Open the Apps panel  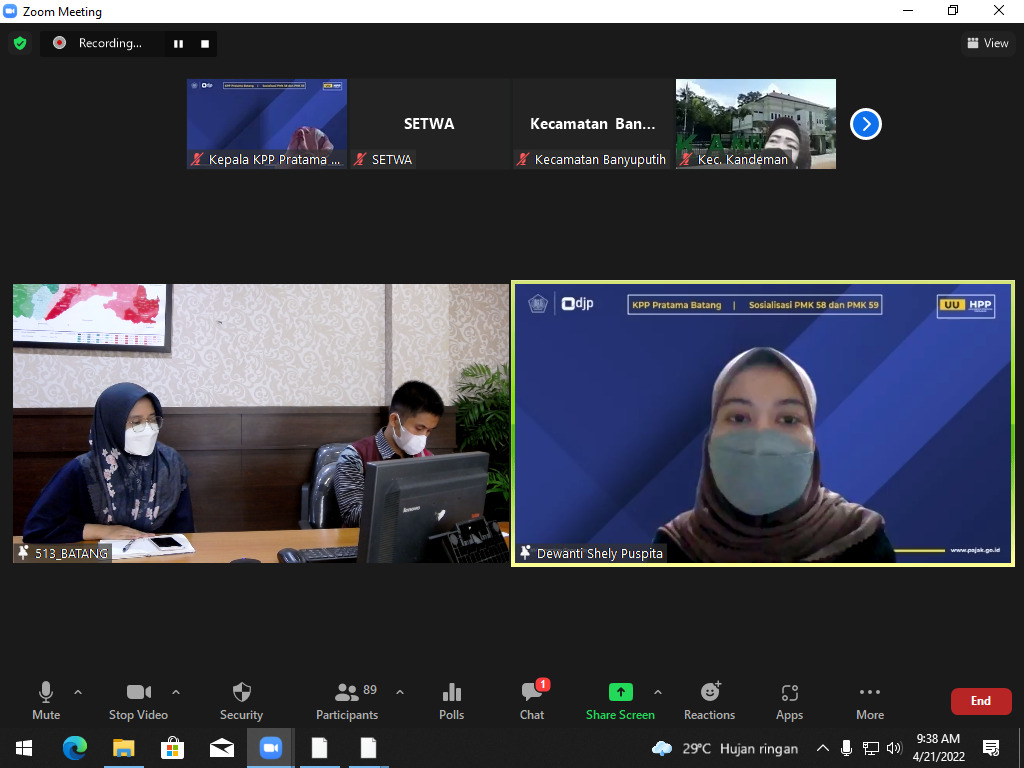(789, 701)
